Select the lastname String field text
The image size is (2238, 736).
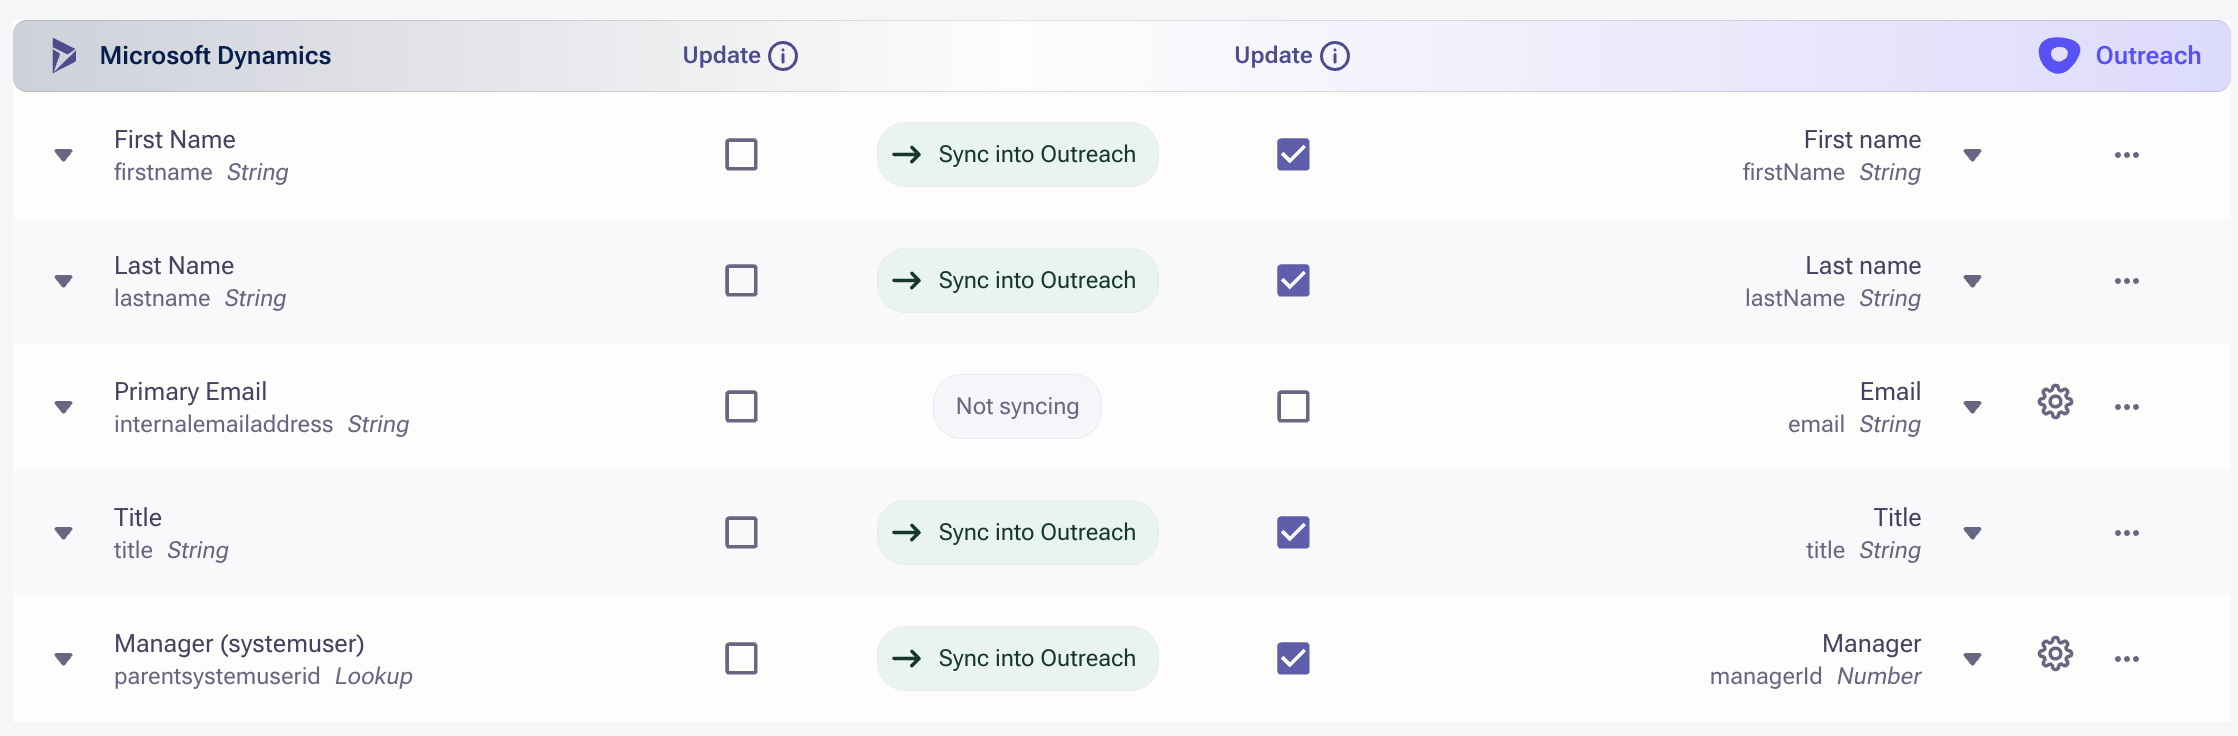200,299
